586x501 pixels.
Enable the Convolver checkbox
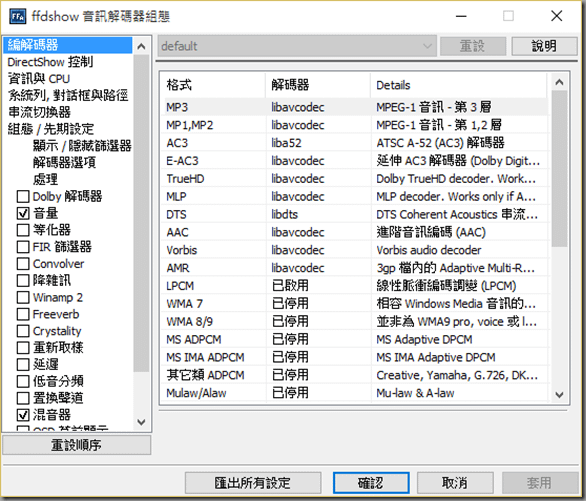point(23,263)
